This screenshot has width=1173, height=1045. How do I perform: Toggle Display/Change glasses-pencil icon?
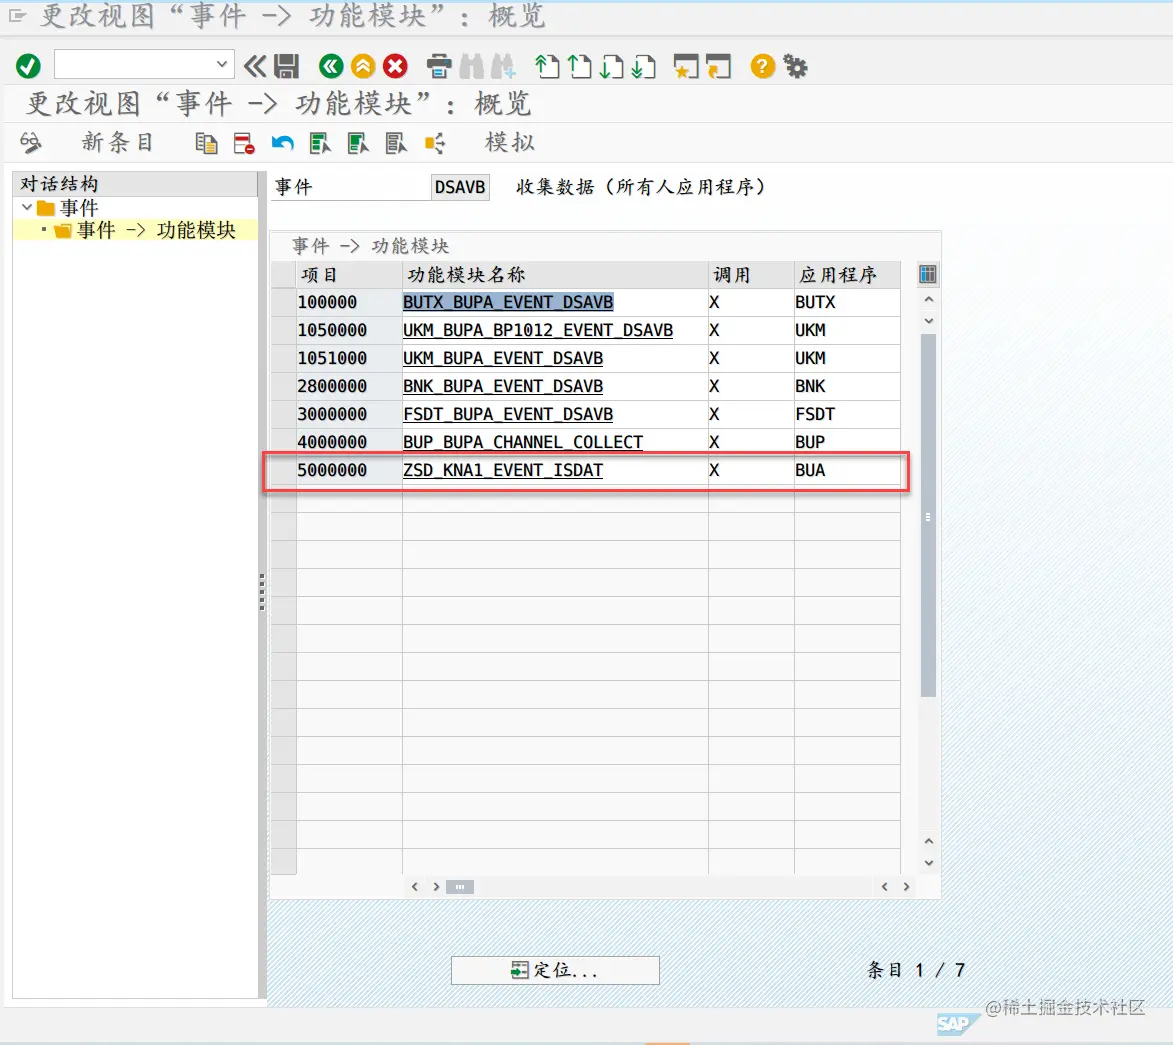coord(31,142)
